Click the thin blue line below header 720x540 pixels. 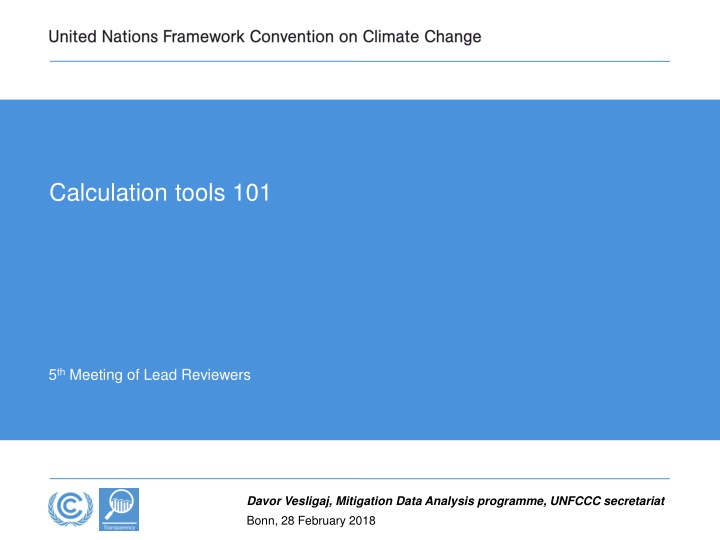coord(360,61)
